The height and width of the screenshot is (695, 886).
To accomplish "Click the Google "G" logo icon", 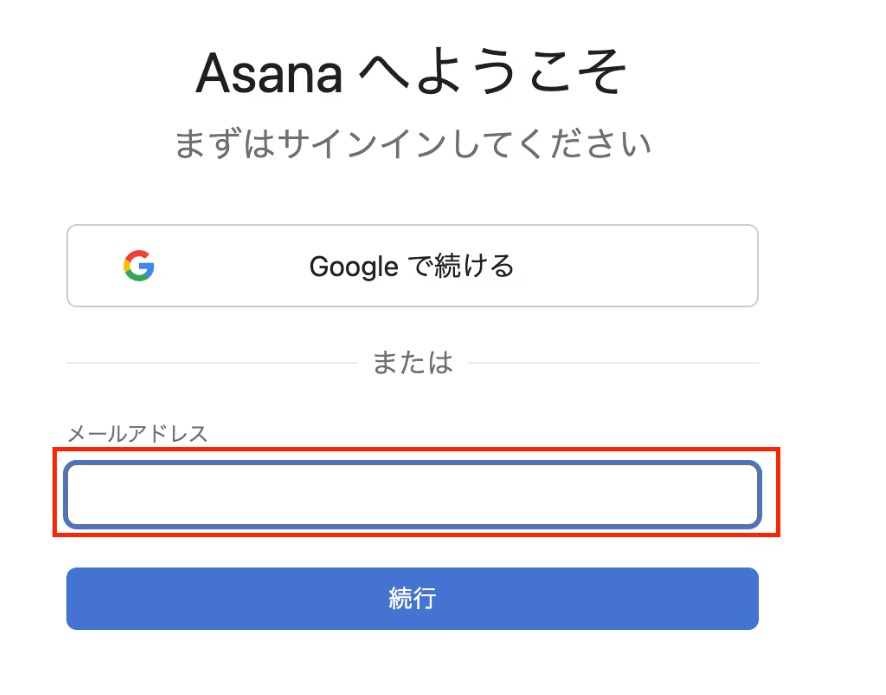I will click(x=139, y=266).
